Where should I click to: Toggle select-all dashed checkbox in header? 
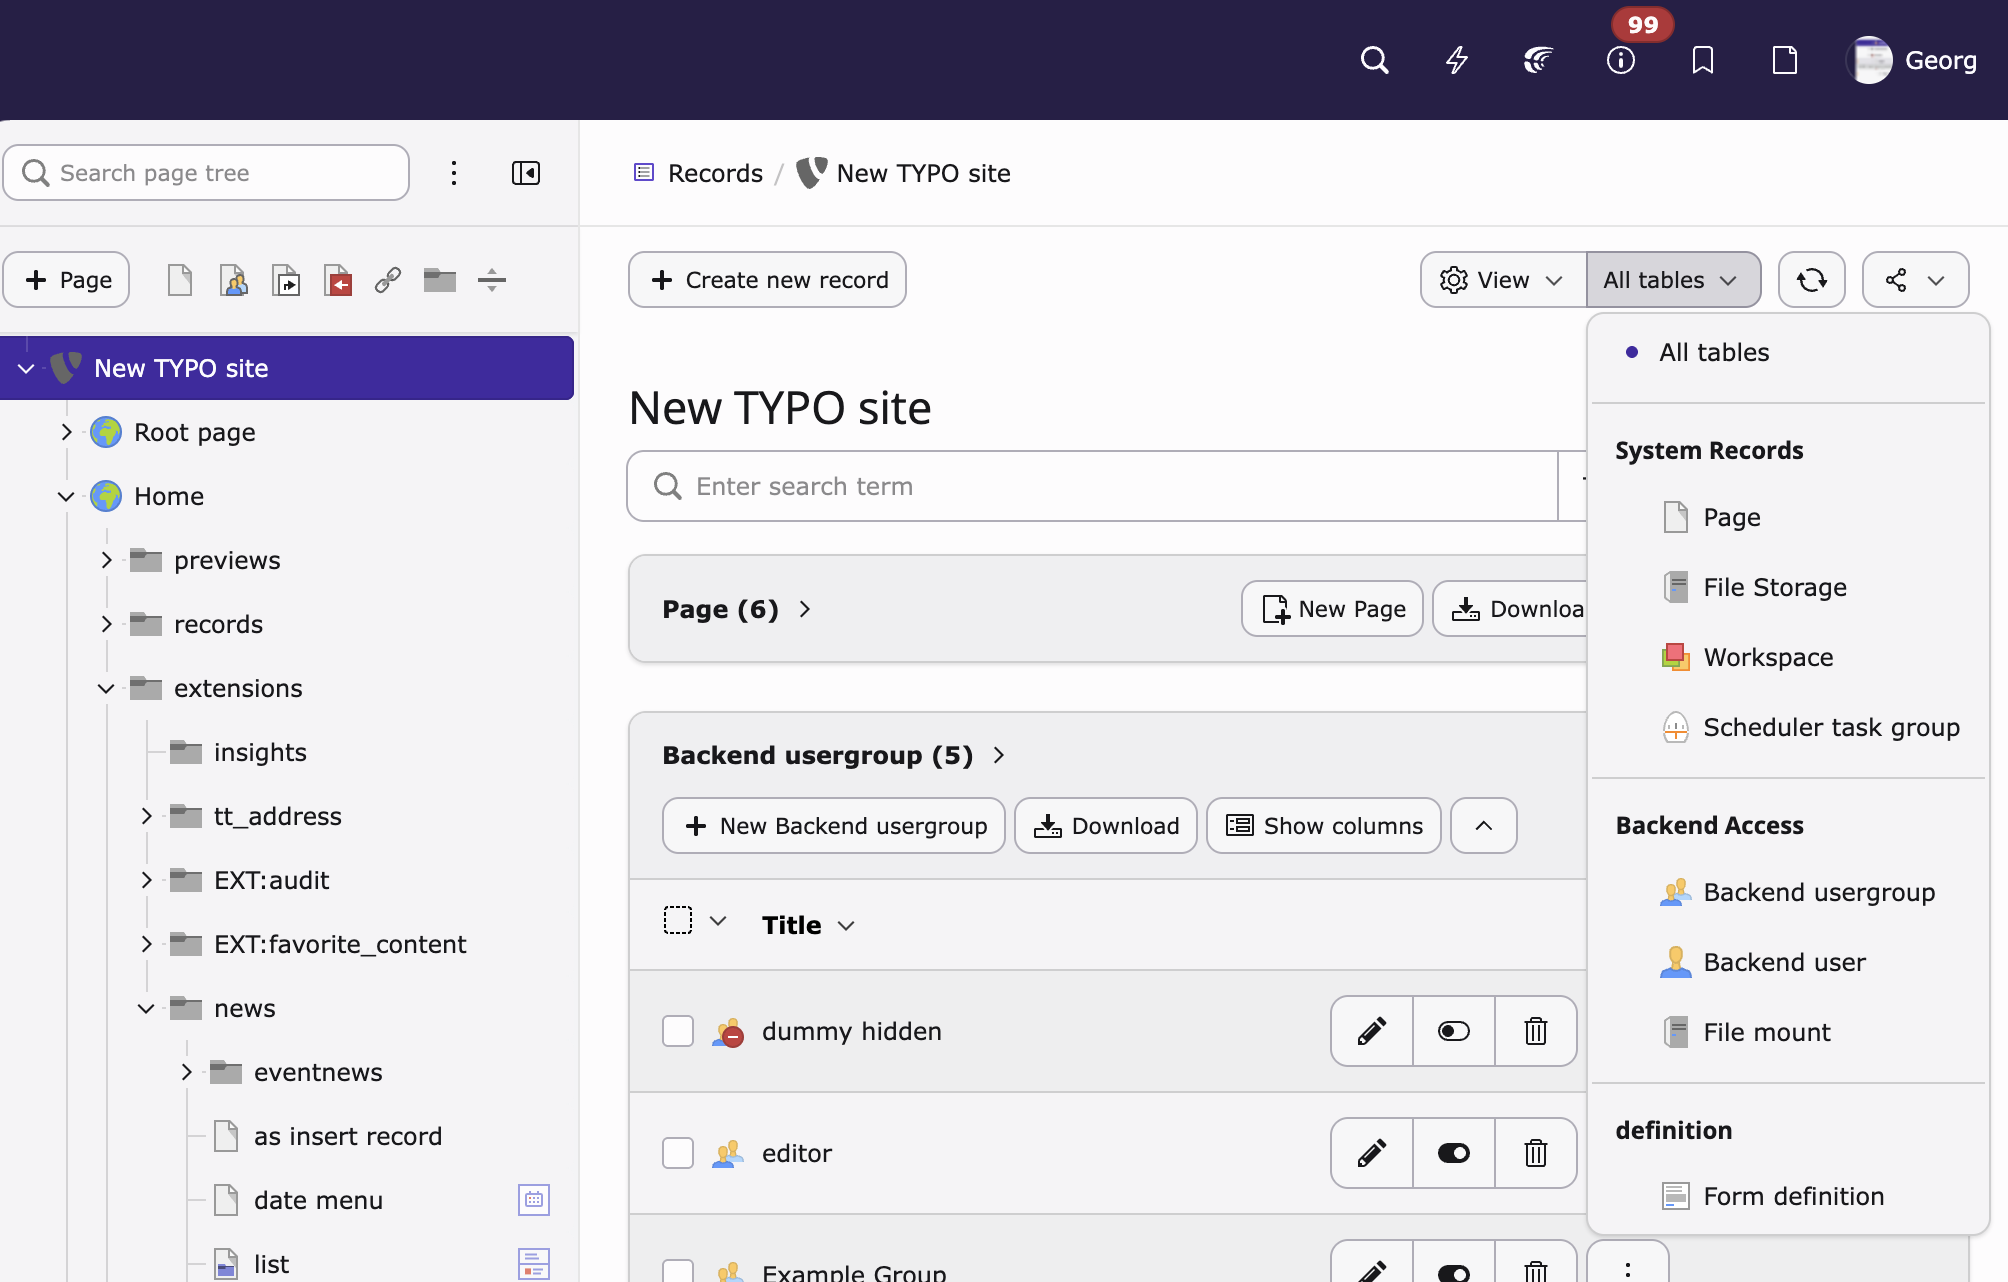click(x=678, y=920)
